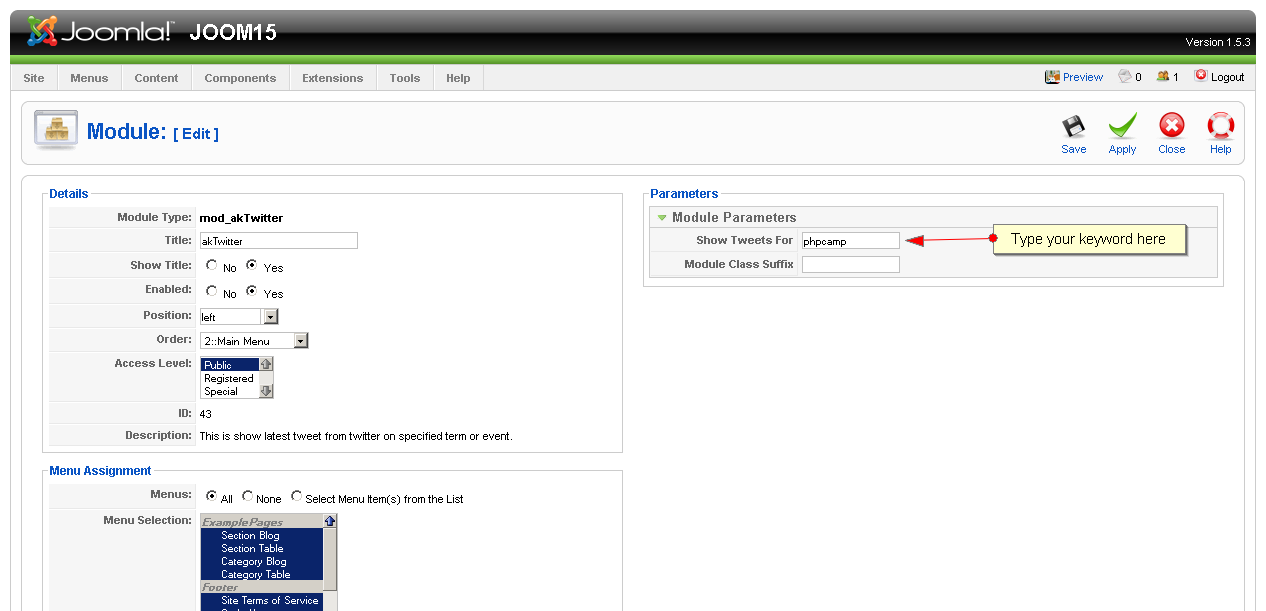
Task: Open the Position dropdown
Action: [270, 317]
